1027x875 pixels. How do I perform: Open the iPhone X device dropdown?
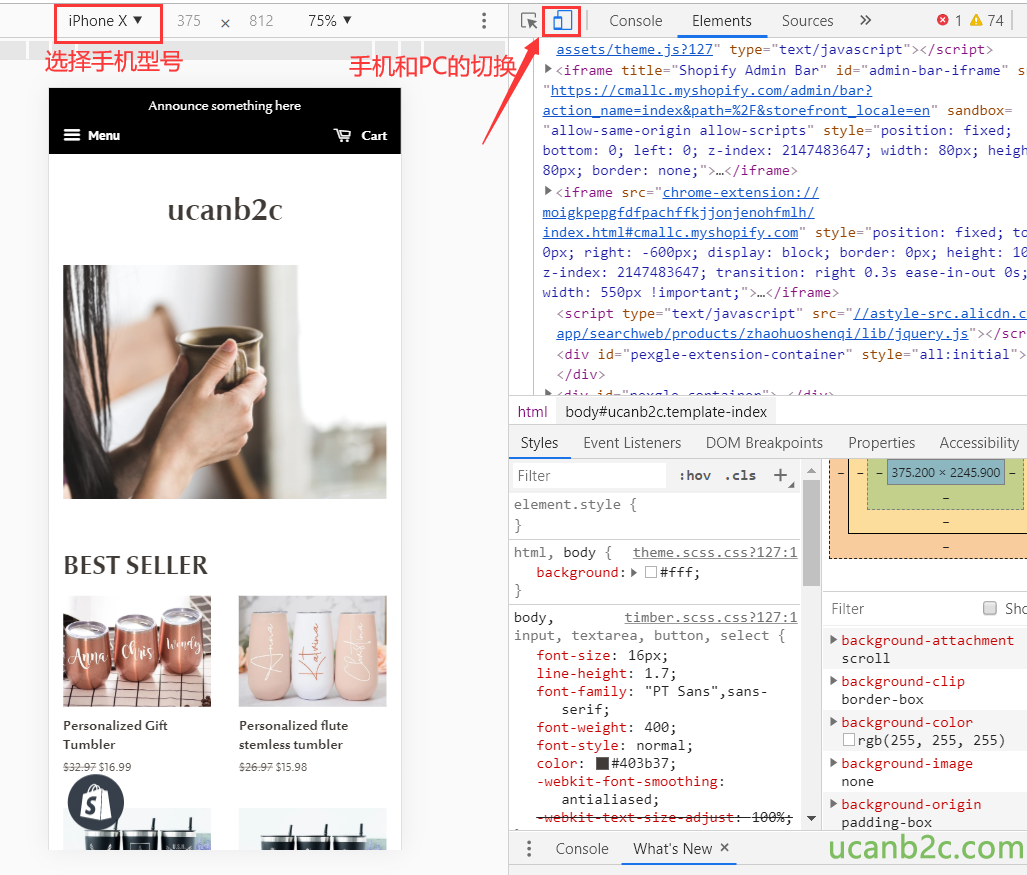coord(105,21)
